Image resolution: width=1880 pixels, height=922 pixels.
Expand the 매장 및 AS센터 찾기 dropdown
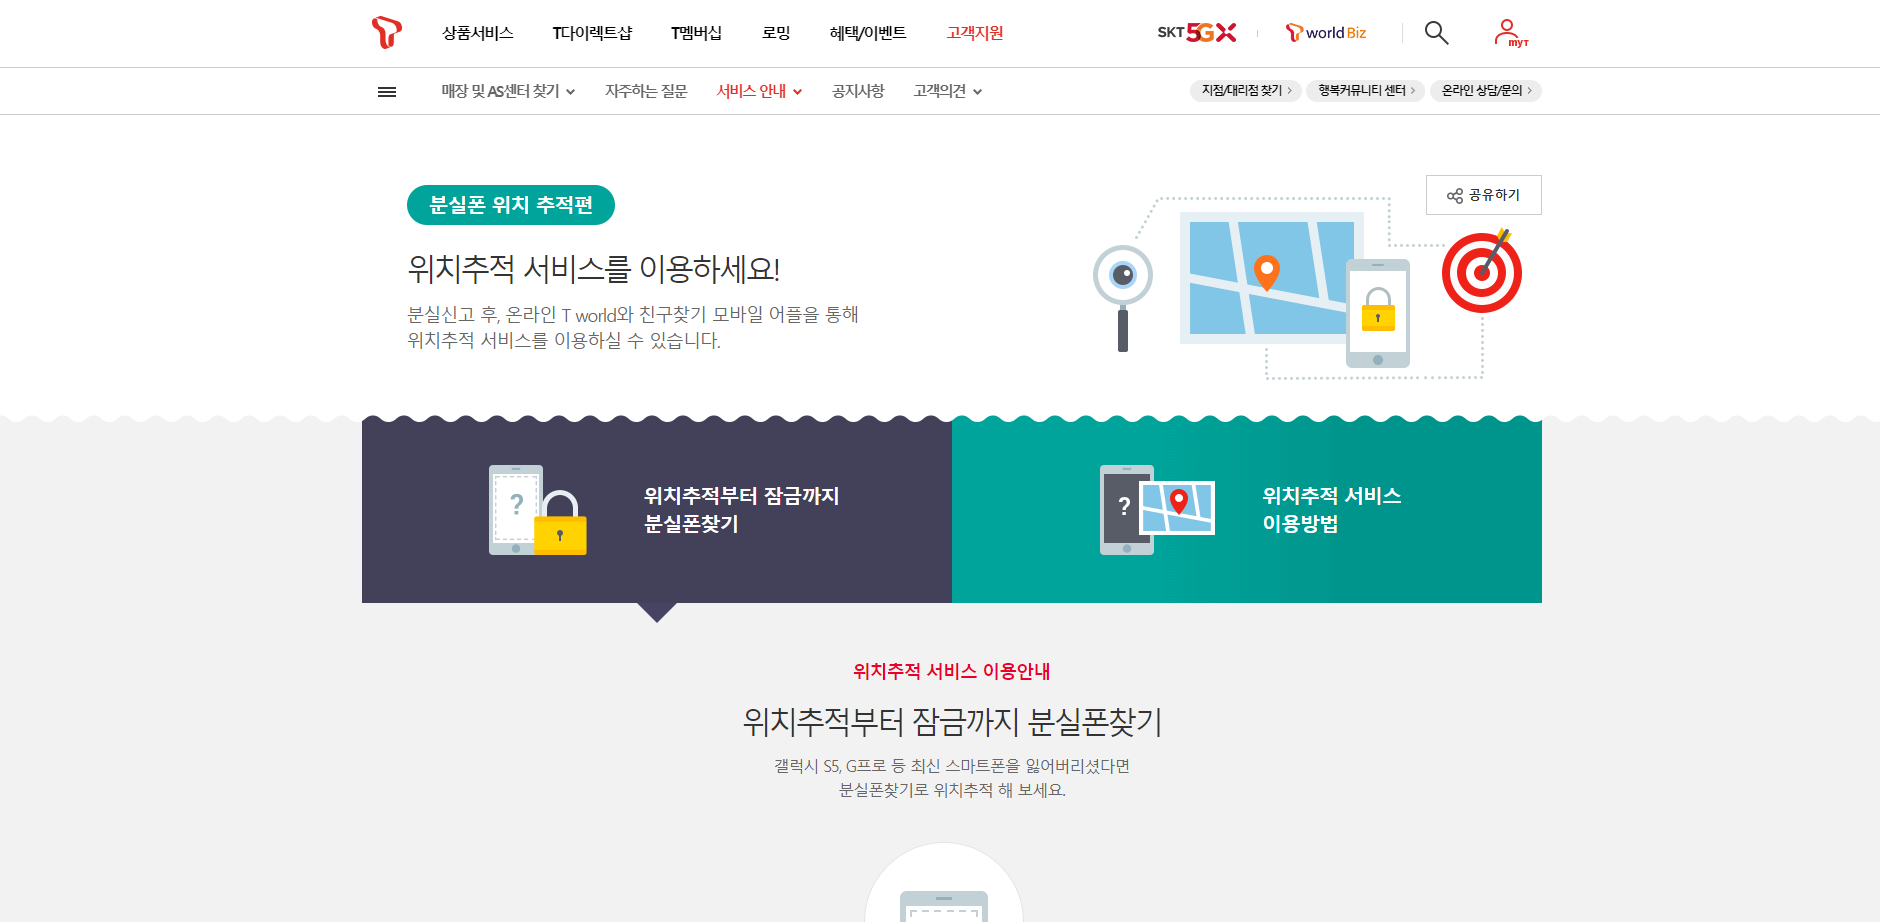coord(508,91)
